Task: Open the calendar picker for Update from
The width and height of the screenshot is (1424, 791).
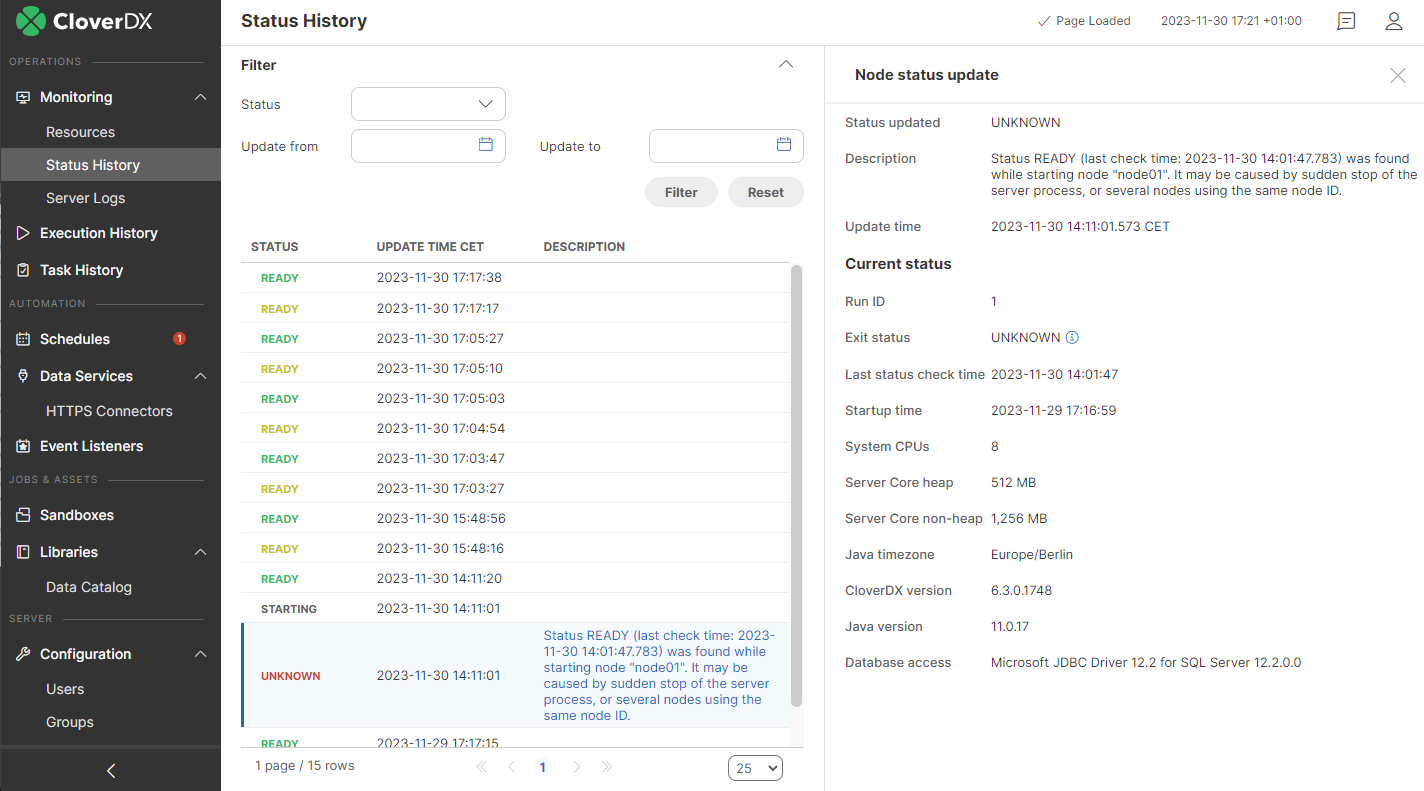Action: [486, 145]
